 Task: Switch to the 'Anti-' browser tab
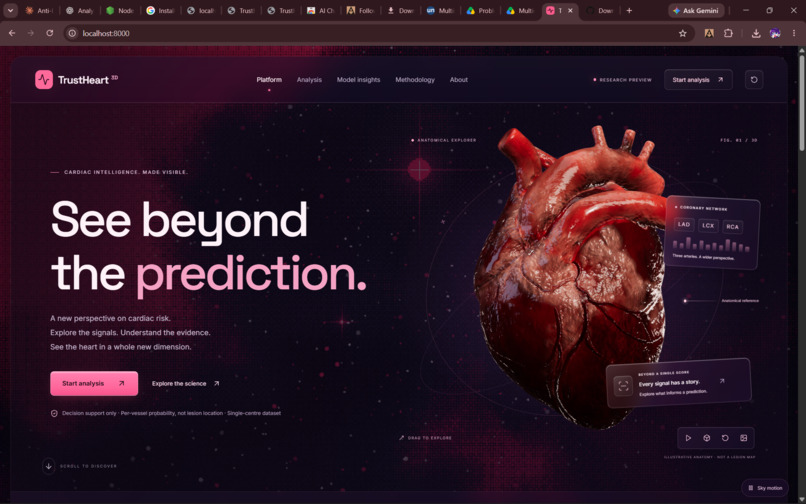pyautogui.click(x=39, y=10)
